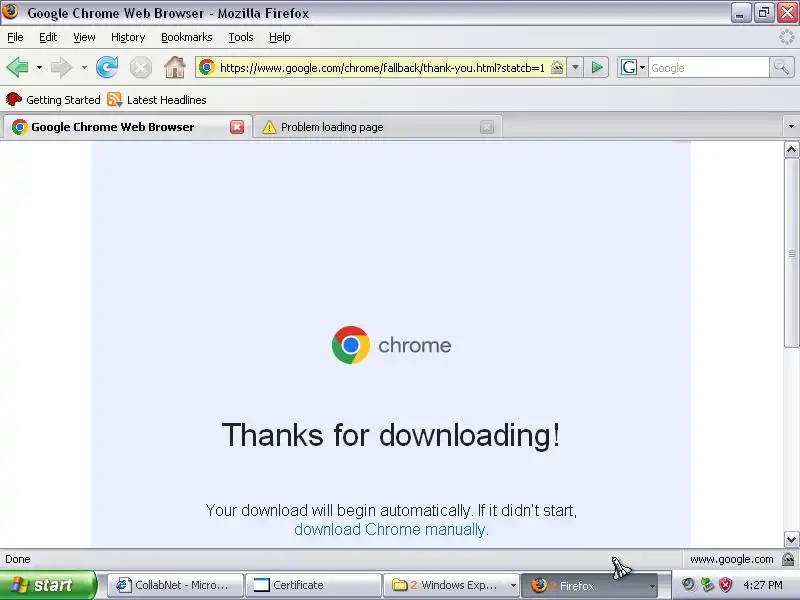The height and width of the screenshot is (600, 800).
Task: Click the Done status bar text
Action: point(18,559)
